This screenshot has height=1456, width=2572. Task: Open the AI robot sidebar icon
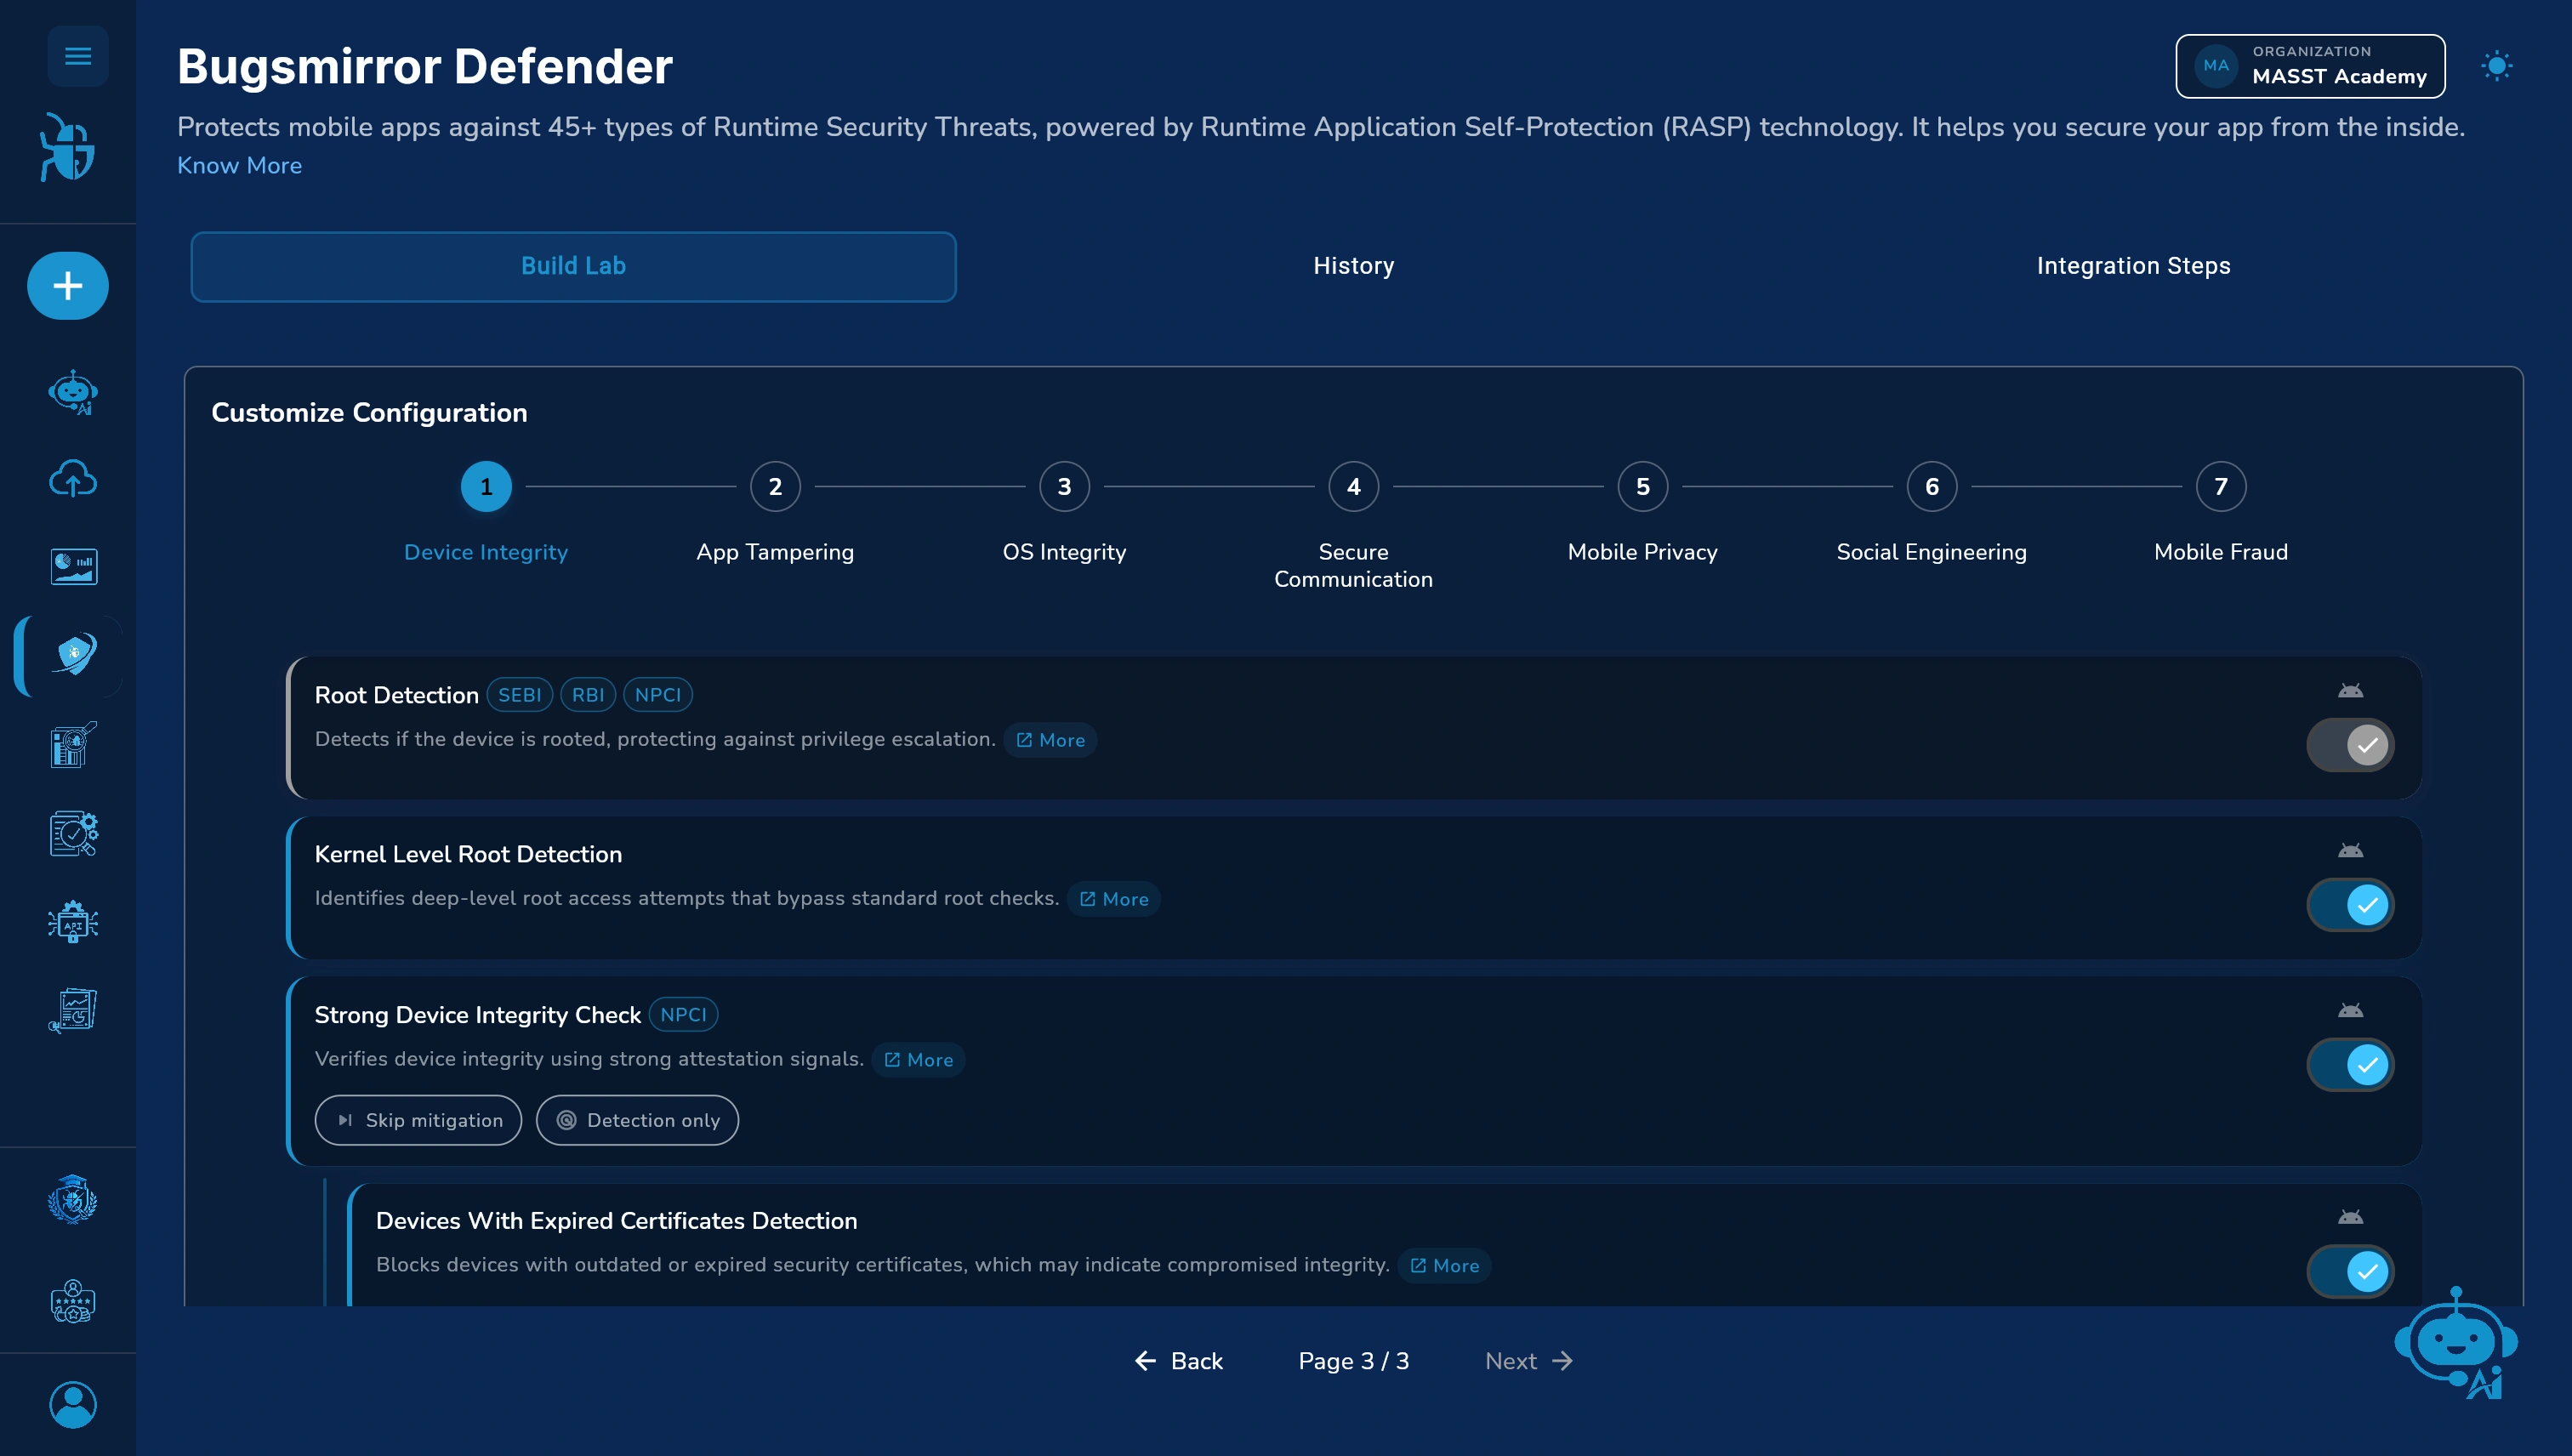click(73, 392)
